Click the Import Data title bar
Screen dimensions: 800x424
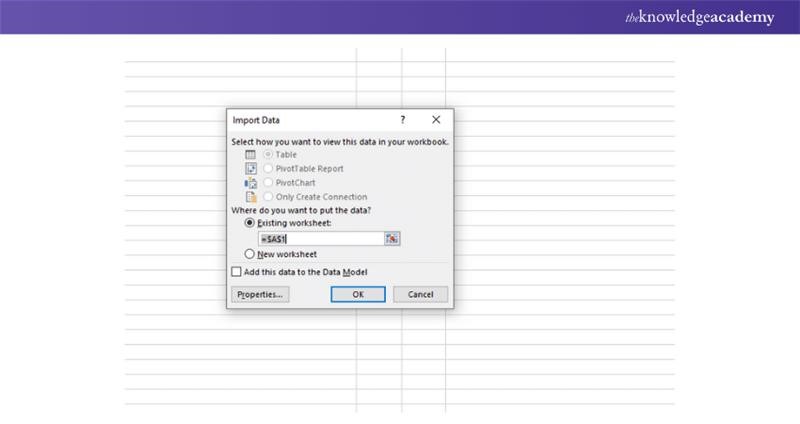(300, 119)
